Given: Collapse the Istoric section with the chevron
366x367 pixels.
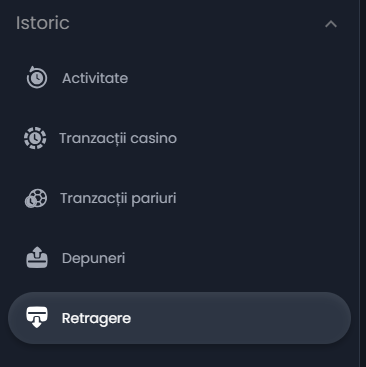Looking at the screenshot, I should coord(331,24).
